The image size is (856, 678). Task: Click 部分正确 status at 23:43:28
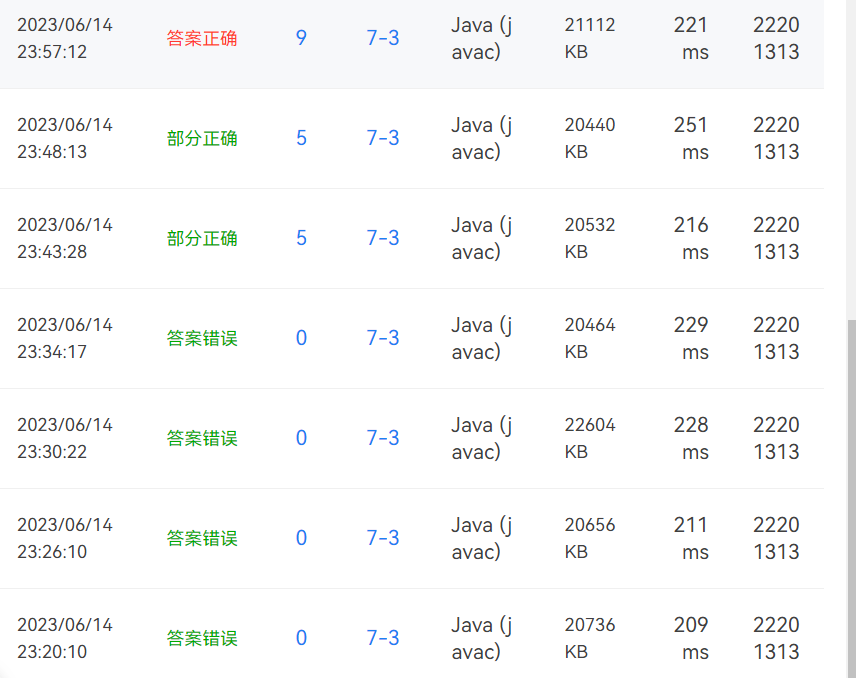click(202, 238)
